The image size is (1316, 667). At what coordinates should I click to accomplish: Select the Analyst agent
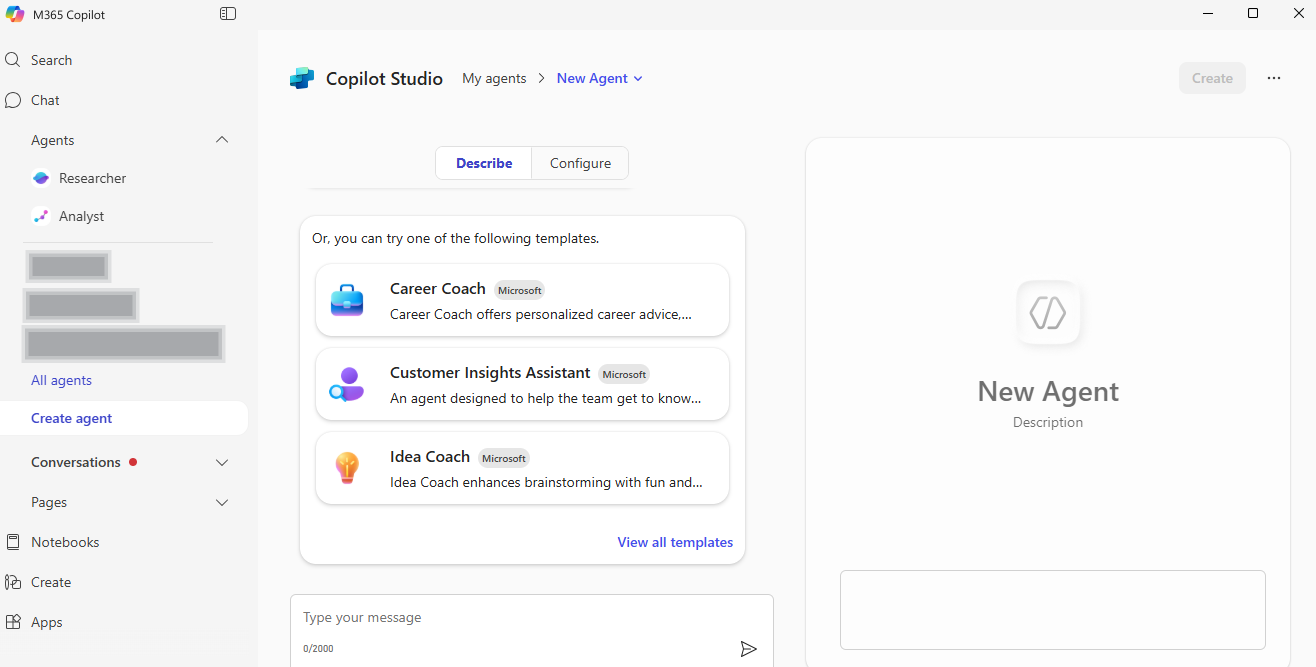pos(81,216)
